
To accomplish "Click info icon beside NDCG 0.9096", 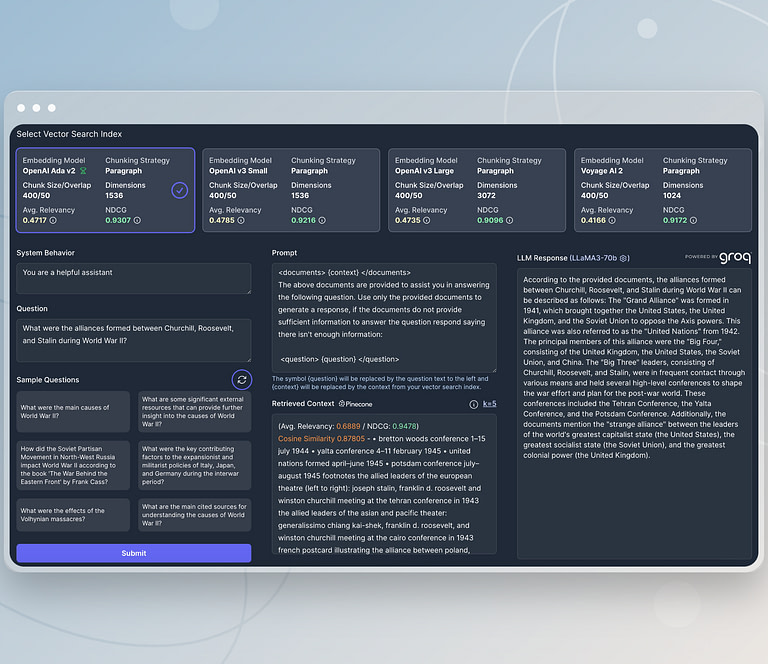I will tap(509, 220).
